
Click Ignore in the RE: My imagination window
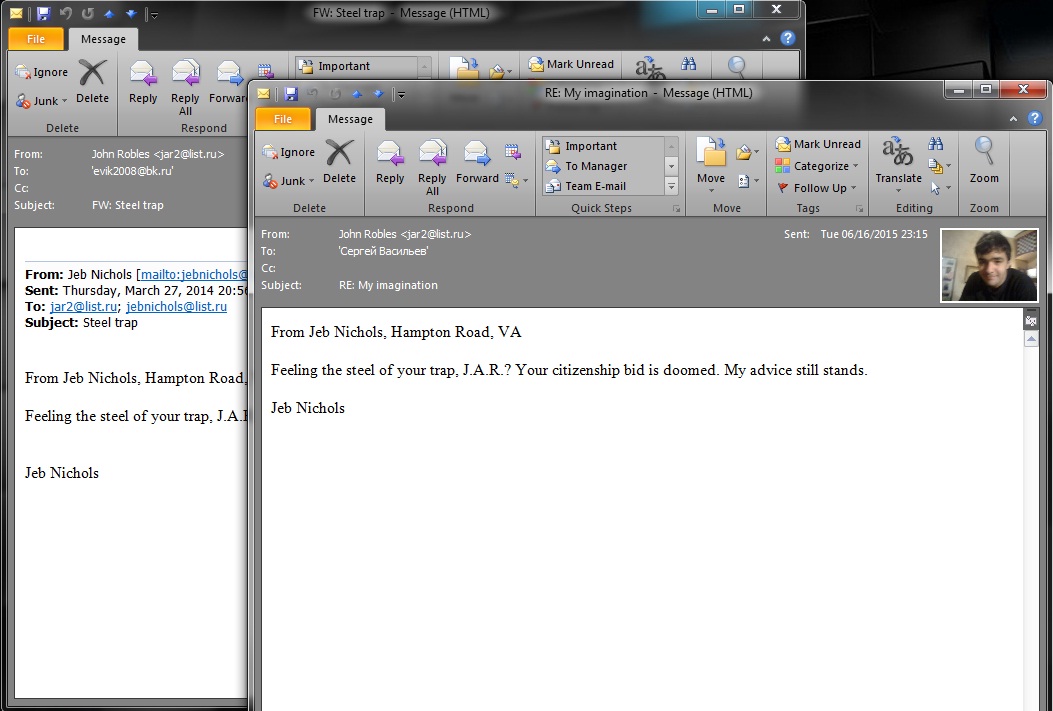click(x=288, y=152)
